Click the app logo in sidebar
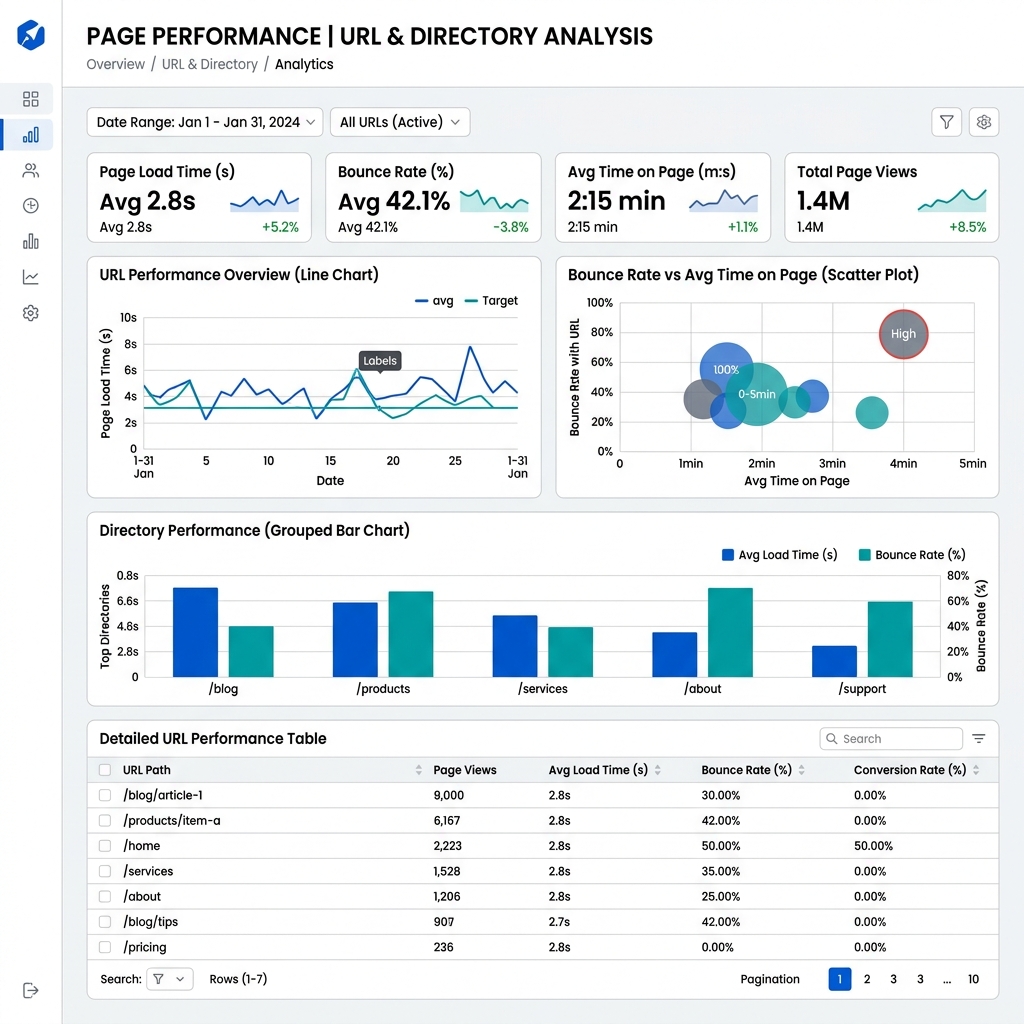The width and height of the screenshot is (1024, 1024). [x=31, y=35]
